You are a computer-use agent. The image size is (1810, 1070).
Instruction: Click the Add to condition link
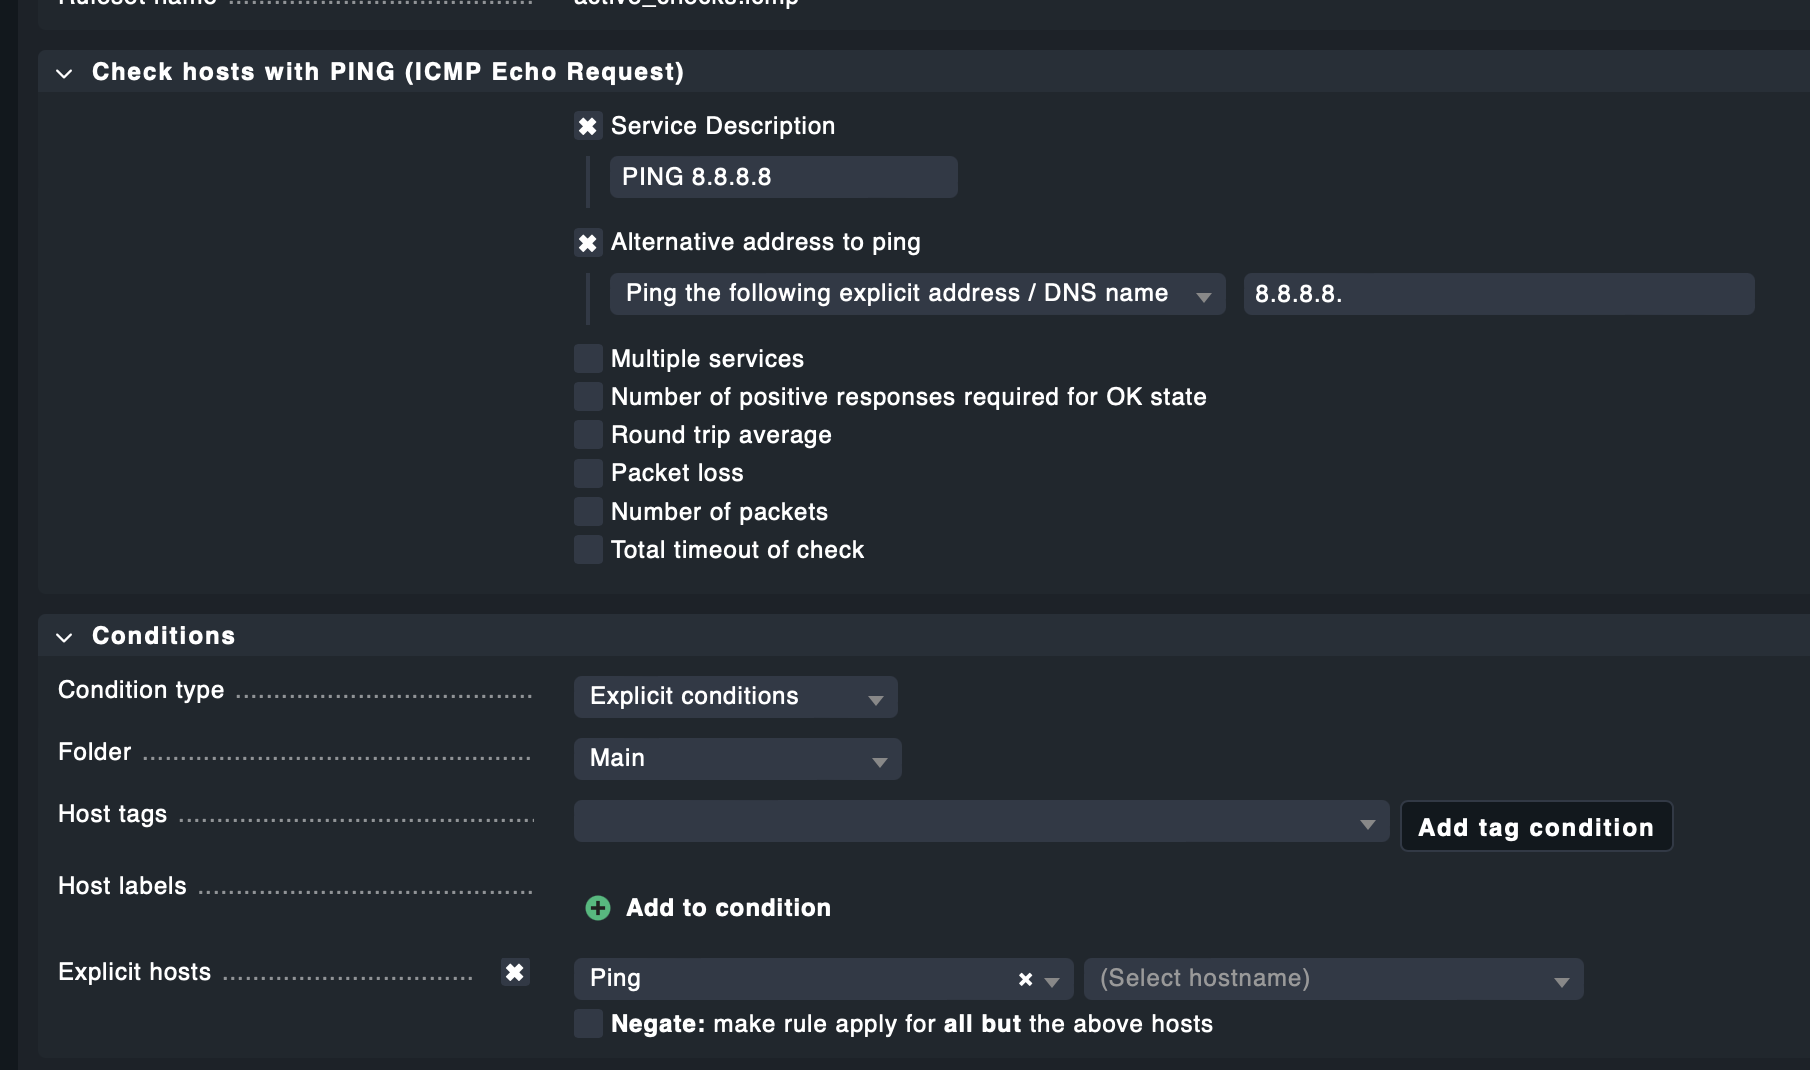pos(728,908)
